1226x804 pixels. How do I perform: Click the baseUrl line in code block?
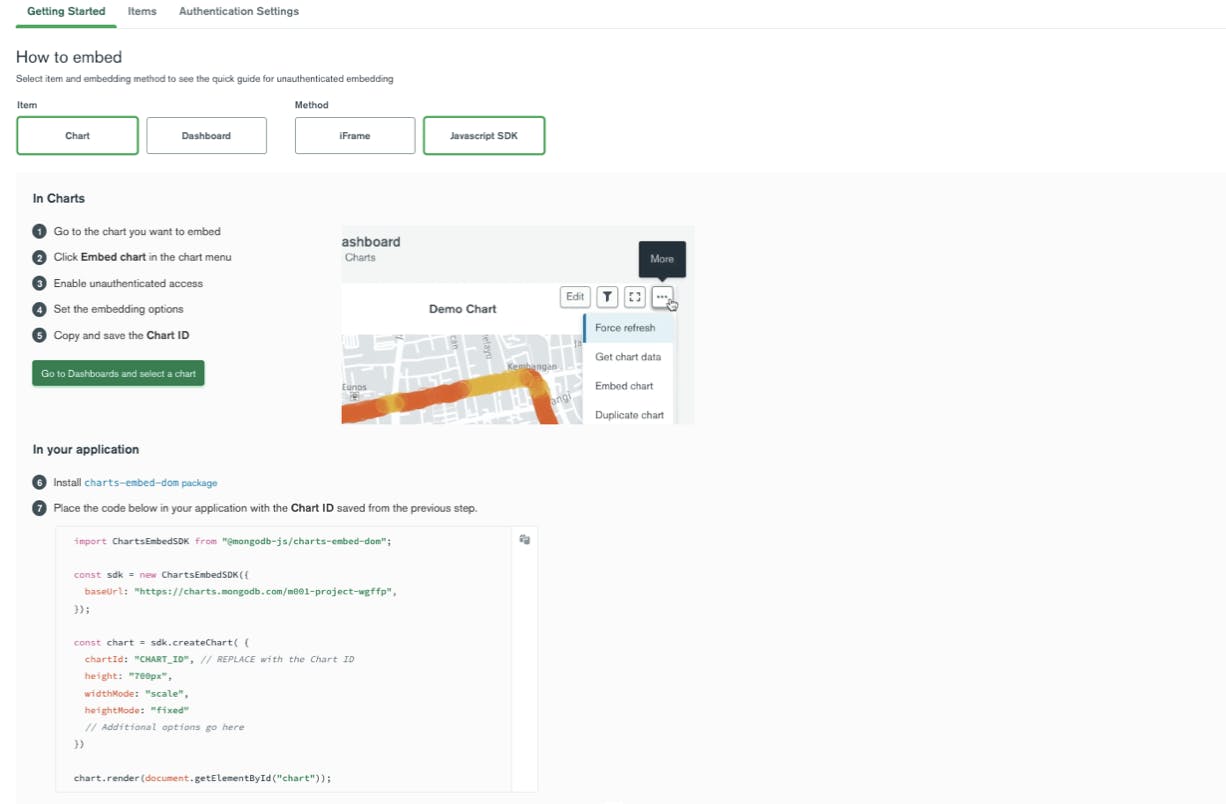click(240, 591)
